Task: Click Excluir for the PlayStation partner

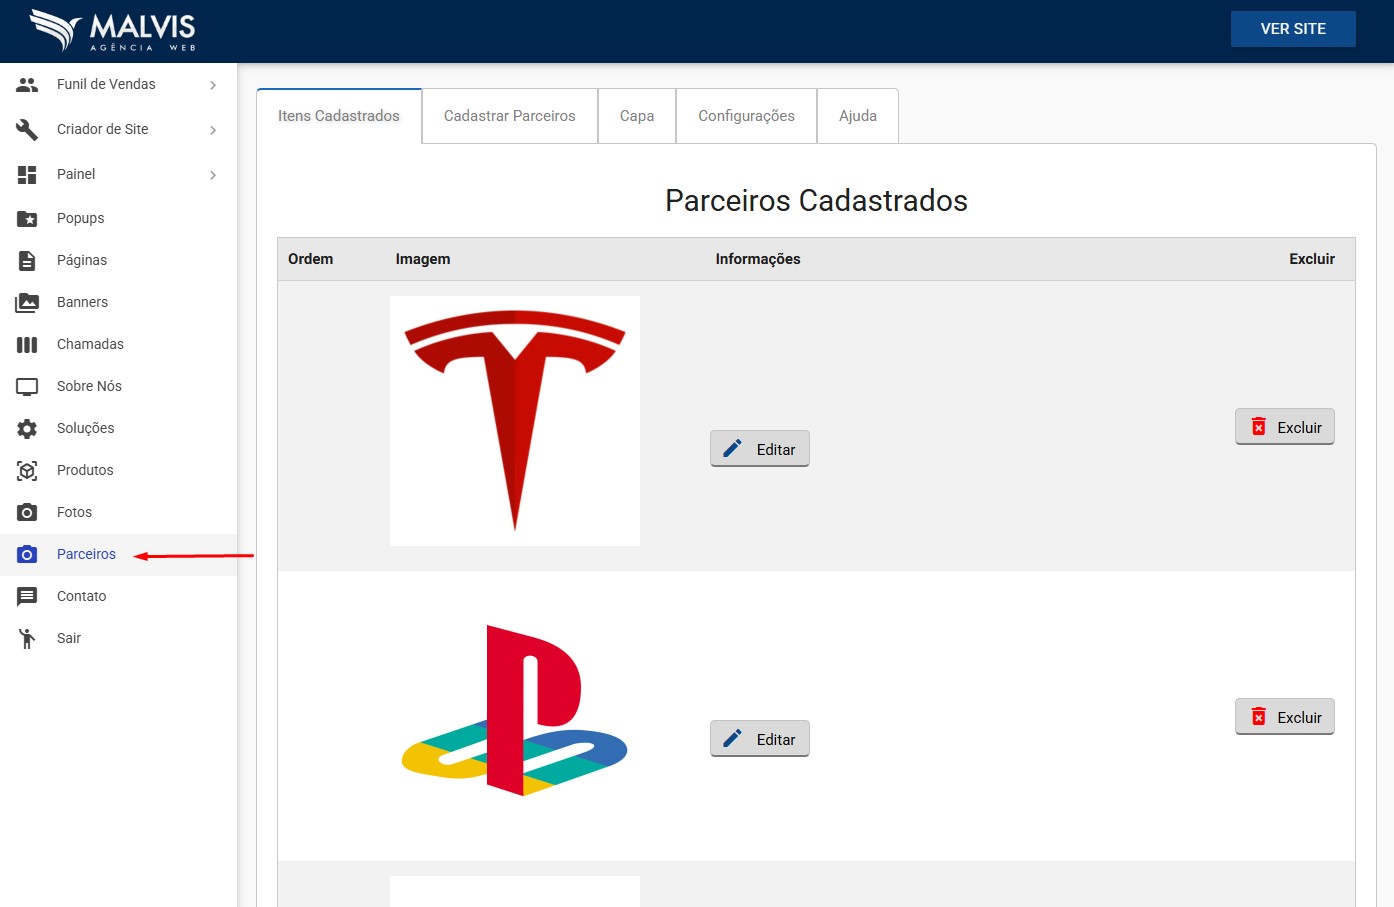Action: 1285,717
